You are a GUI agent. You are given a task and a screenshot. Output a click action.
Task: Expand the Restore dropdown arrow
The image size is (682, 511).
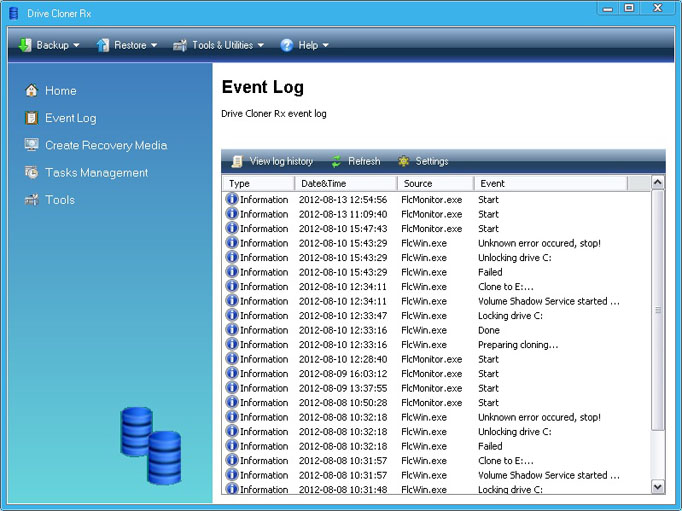154,45
